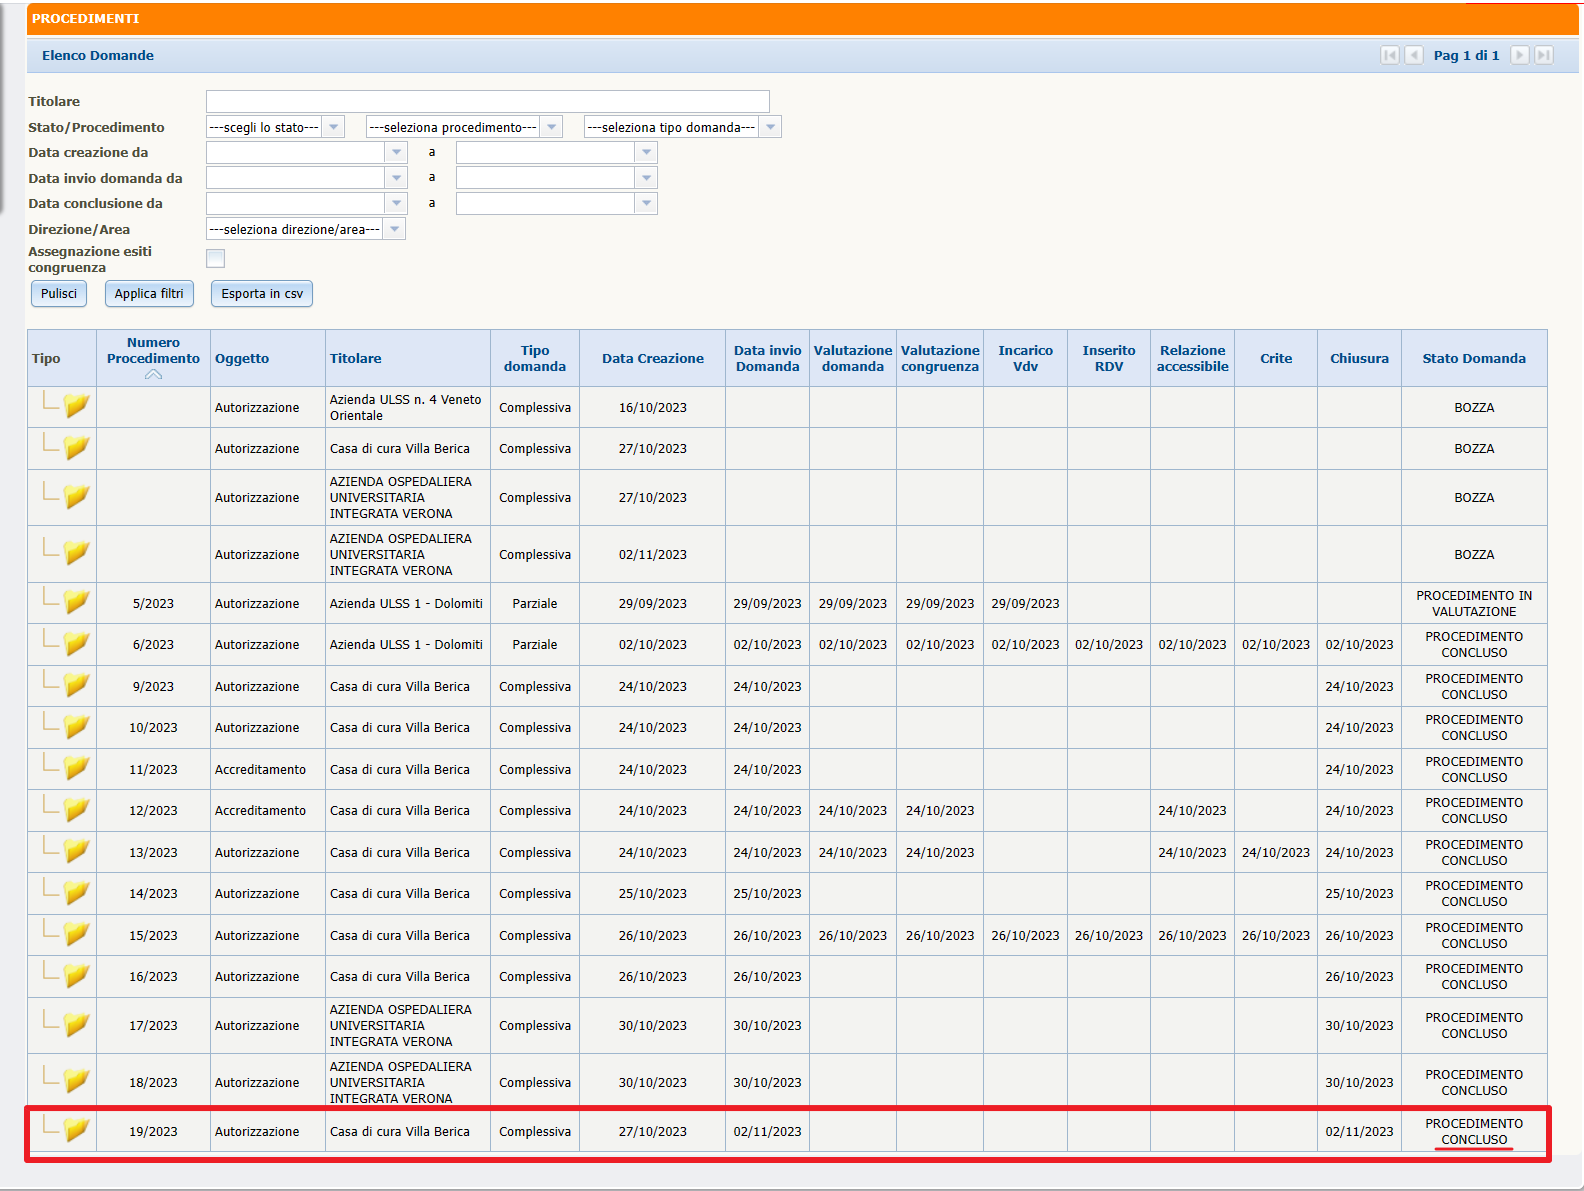The image size is (1584, 1191).
Task: Open folder icon for procedimento 19/2023
Action: [76, 1130]
